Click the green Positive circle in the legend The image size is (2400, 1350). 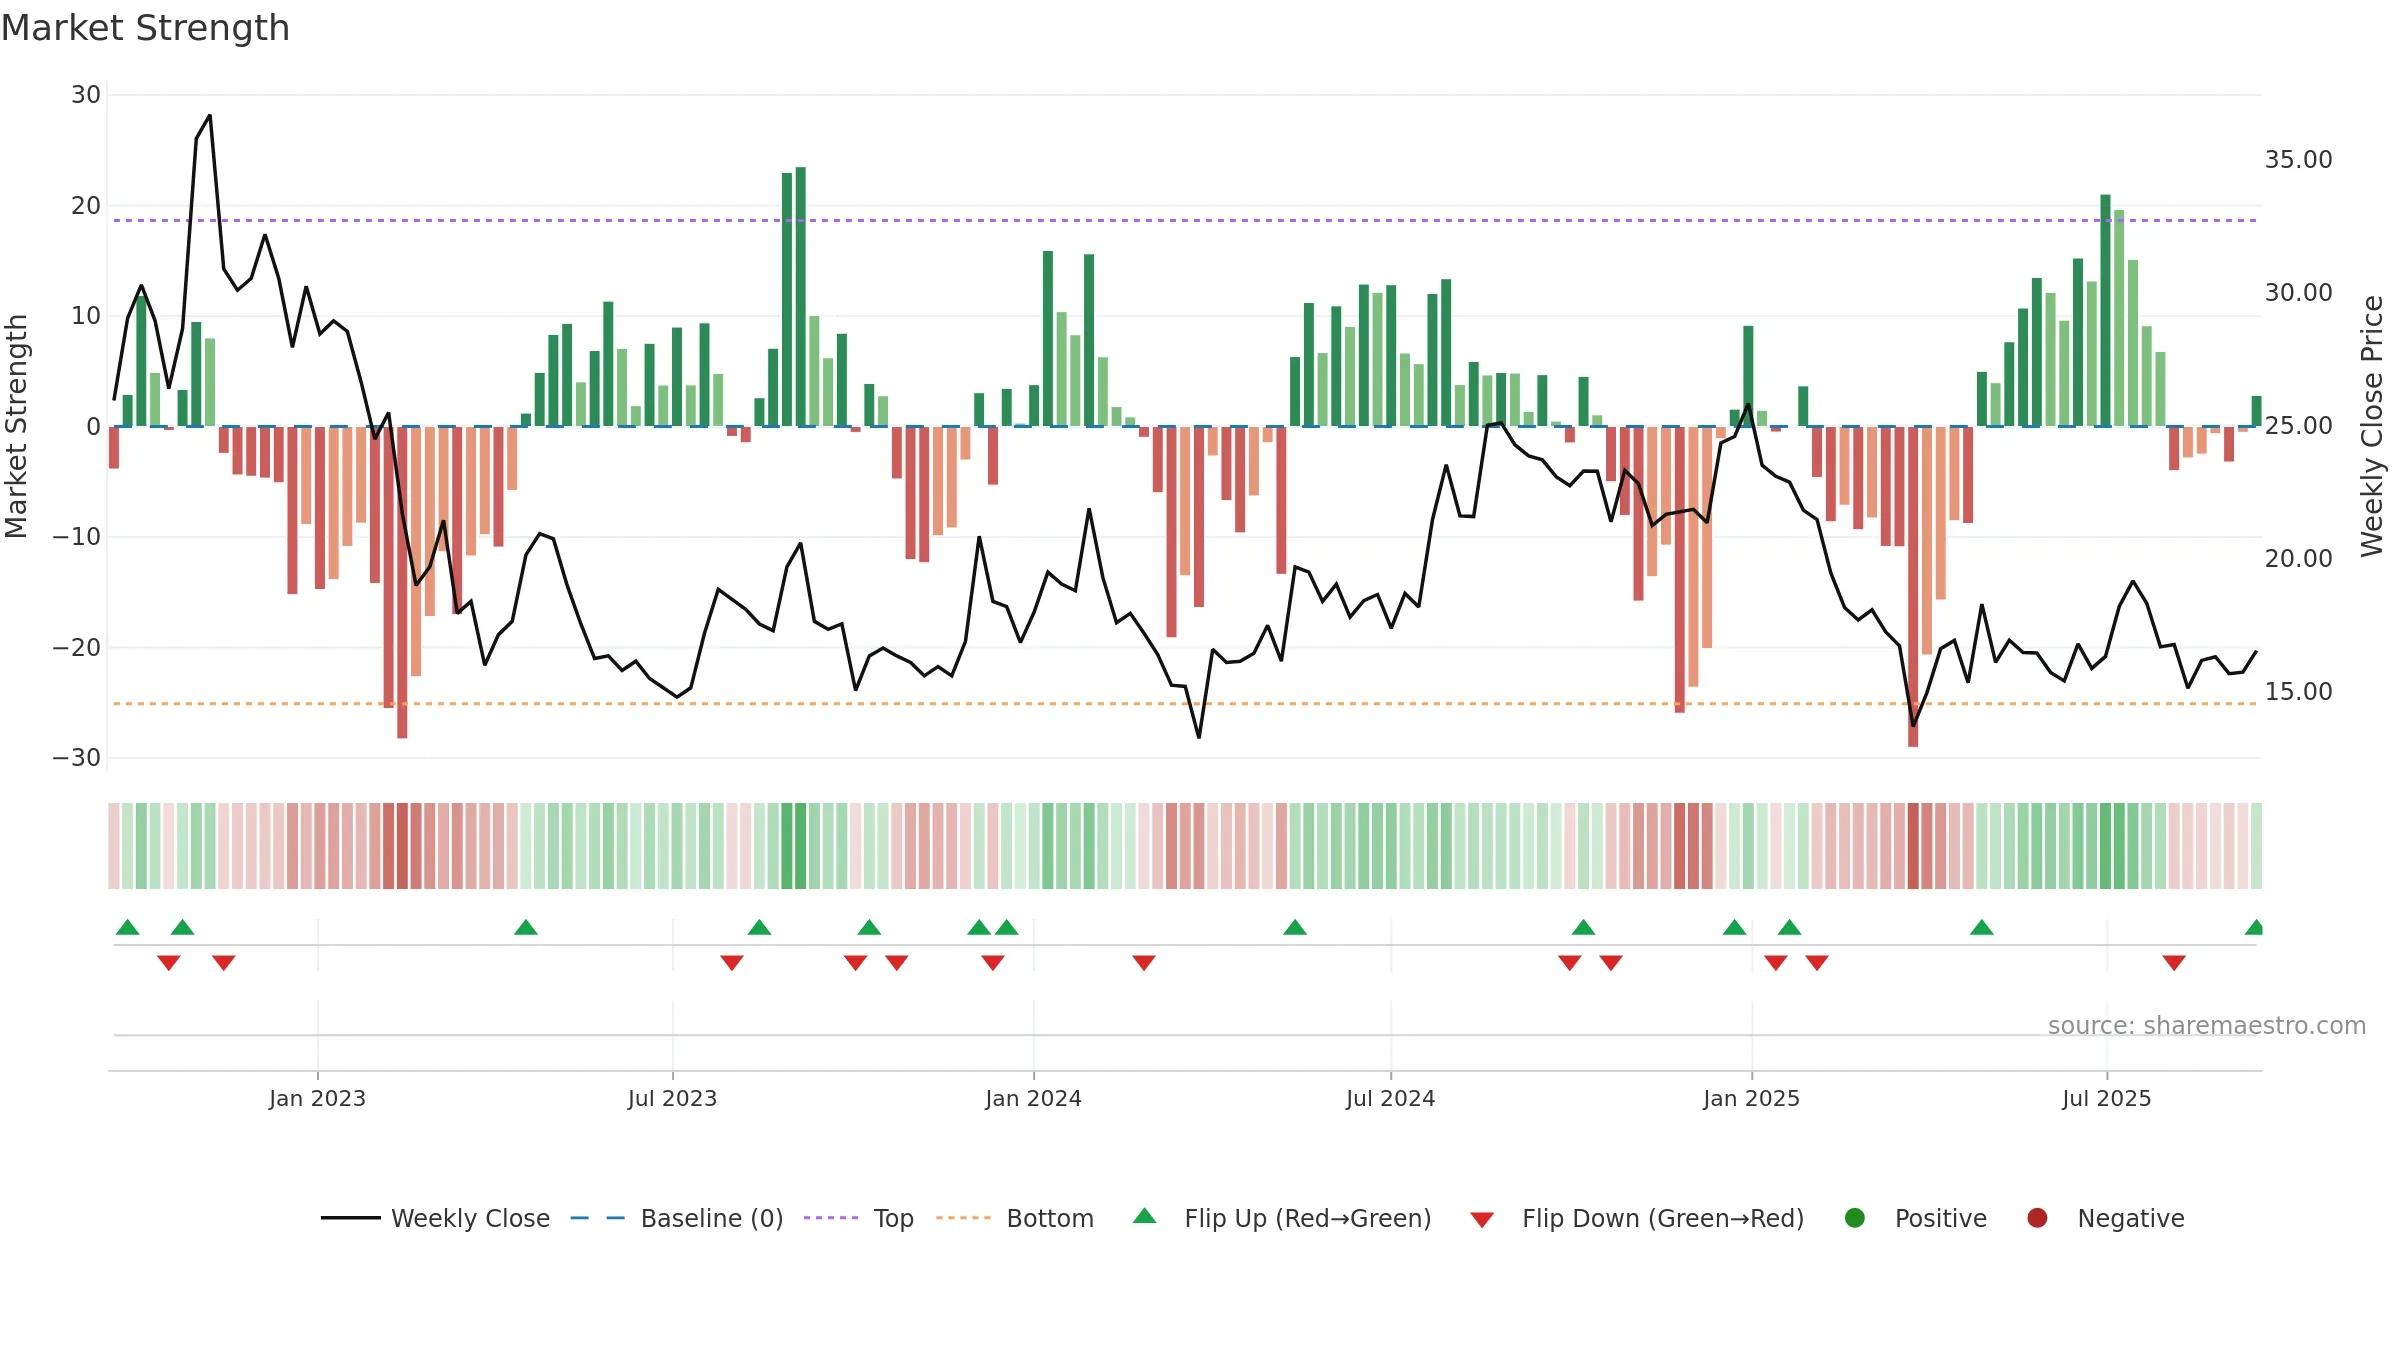[1855, 1218]
